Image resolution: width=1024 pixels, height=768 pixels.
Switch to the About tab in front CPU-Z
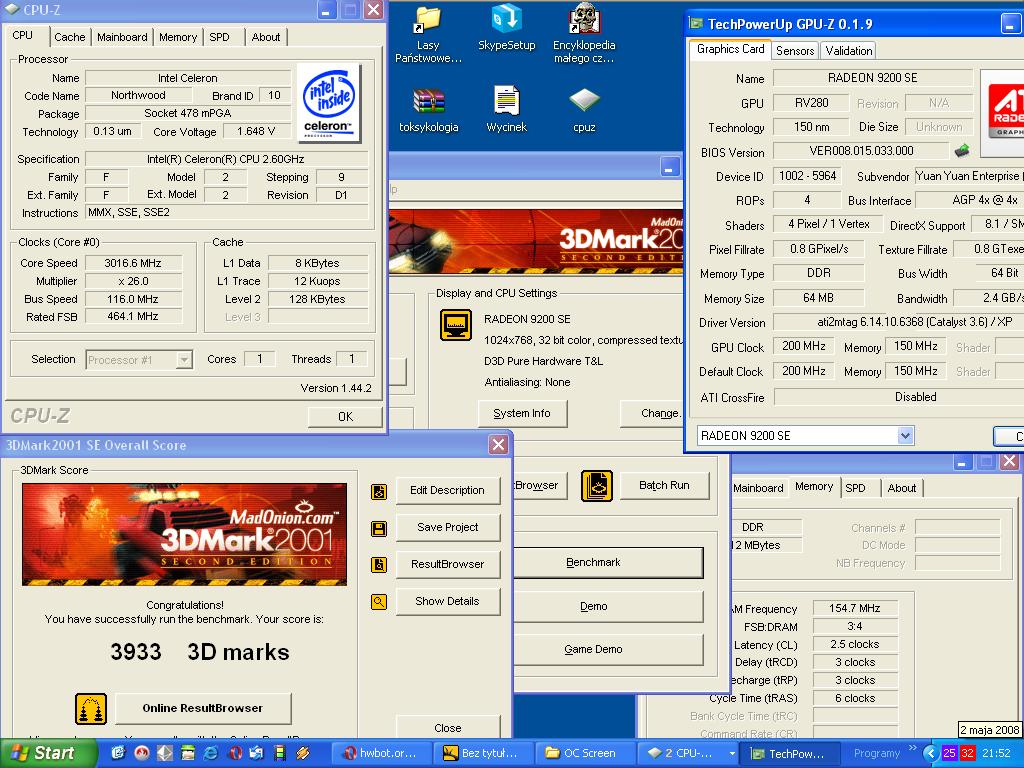point(266,37)
